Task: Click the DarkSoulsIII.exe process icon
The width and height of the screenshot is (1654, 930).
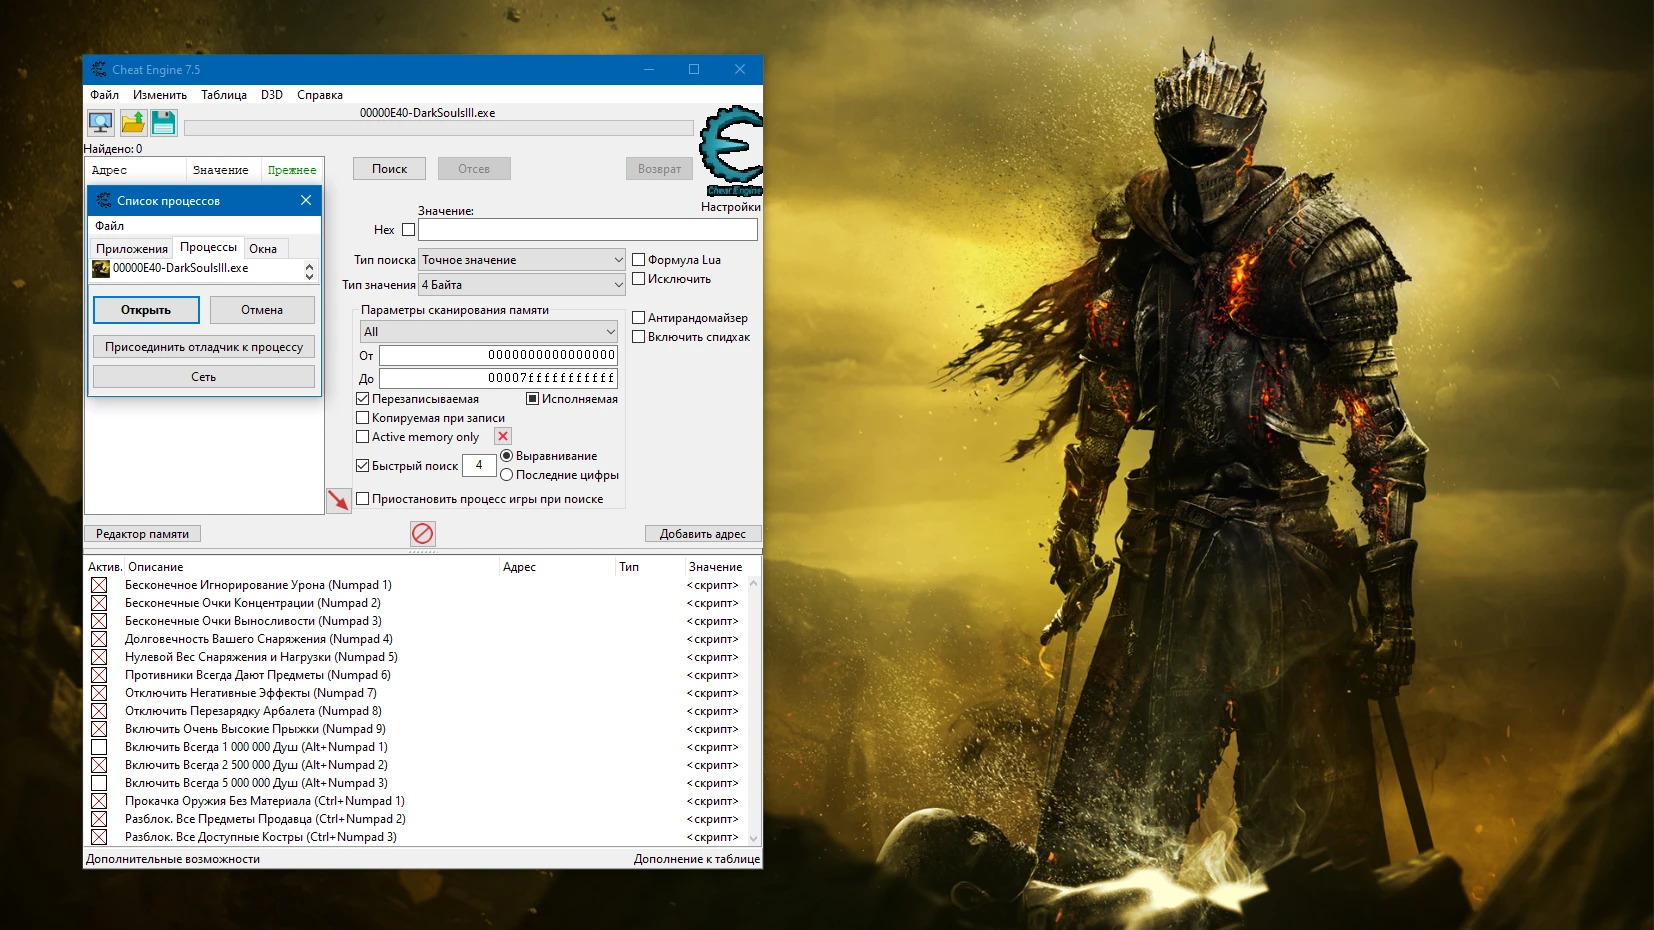Action: pyautogui.click(x=101, y=268)
